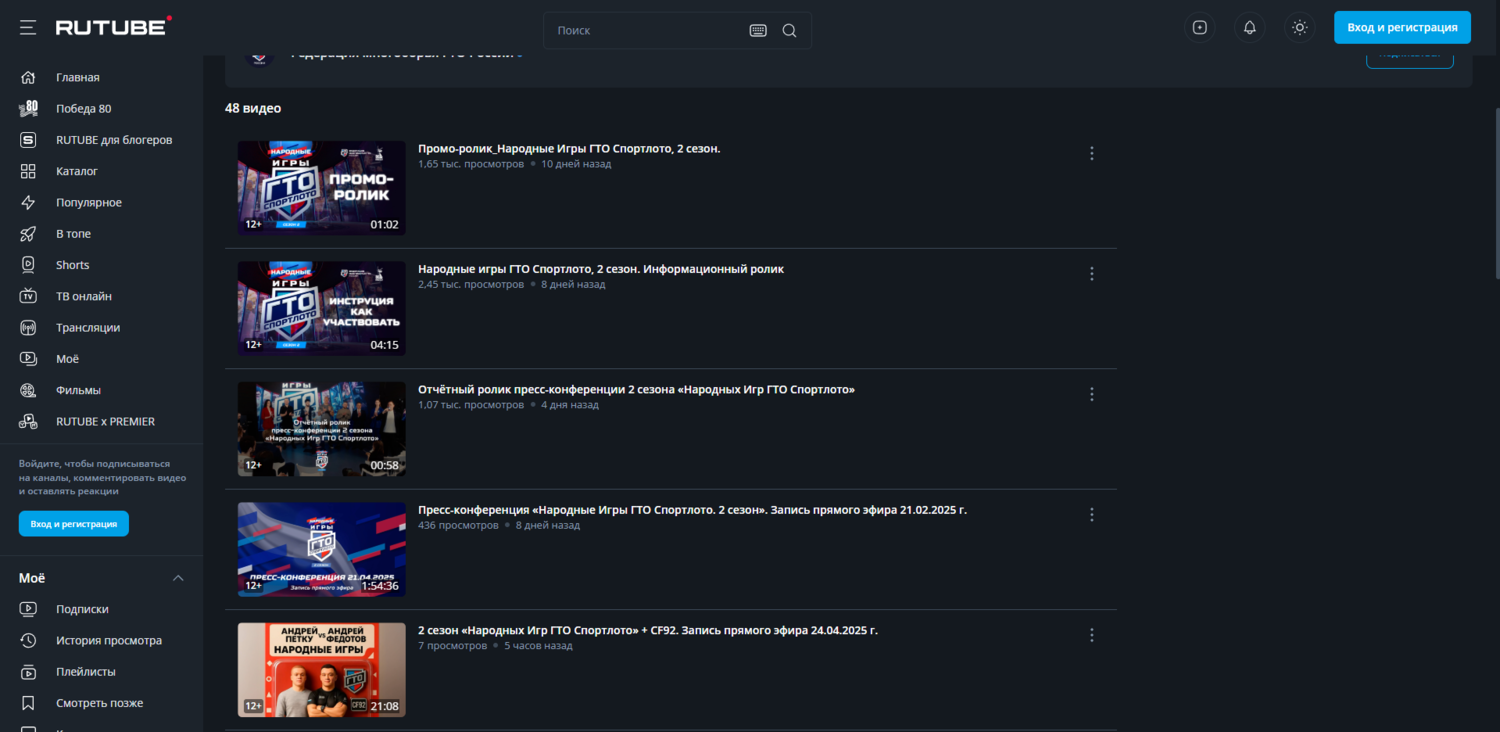Image resolution: width=1500 pixels, height=732 pixels.
Task: Open options menu for CF92 video
Action: point(1092,635)
